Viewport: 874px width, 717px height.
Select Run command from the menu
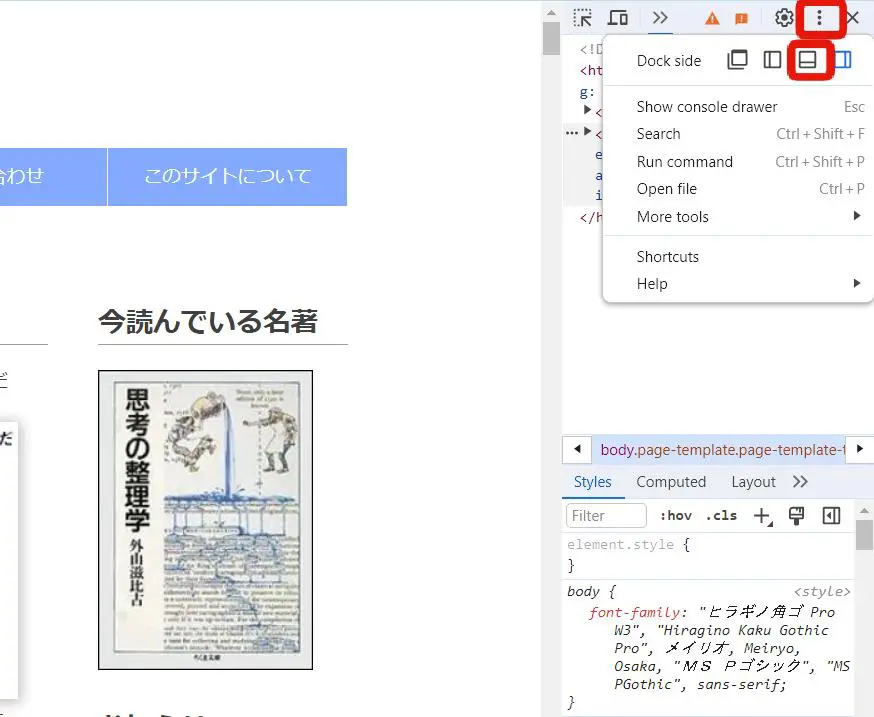pyautogui.click(x=685, y=162)
